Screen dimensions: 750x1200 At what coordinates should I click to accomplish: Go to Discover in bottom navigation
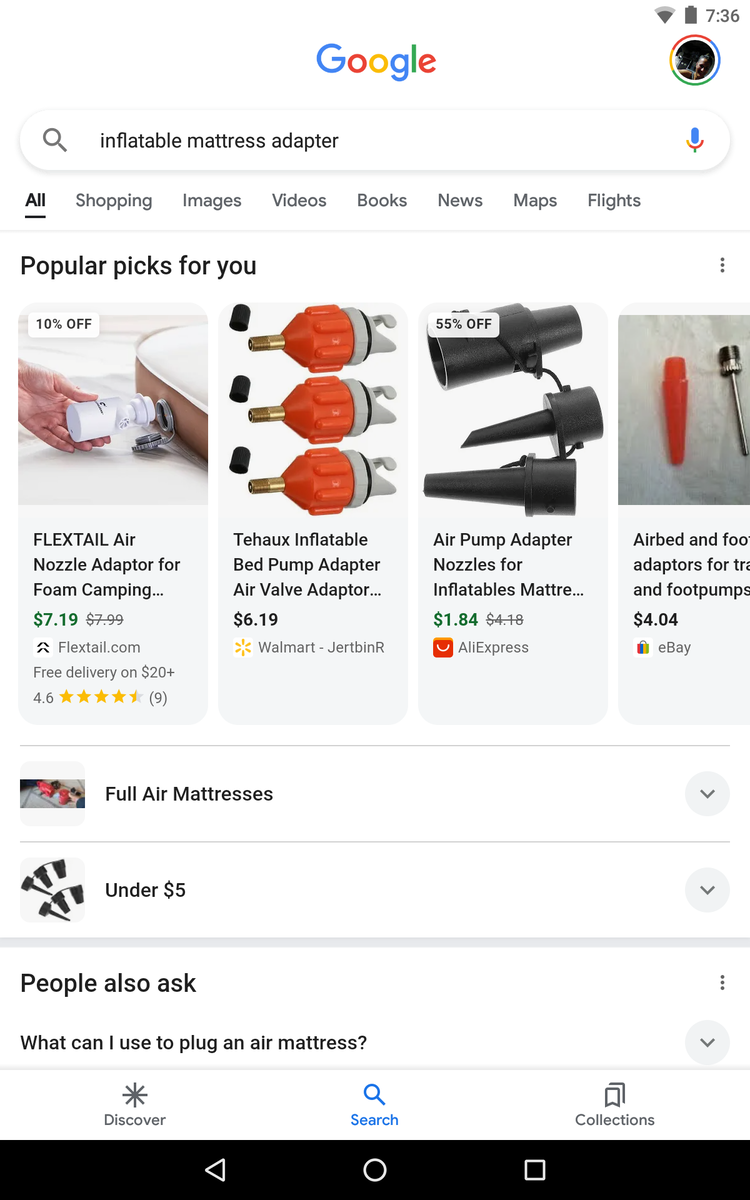(x=135, y=1104)
